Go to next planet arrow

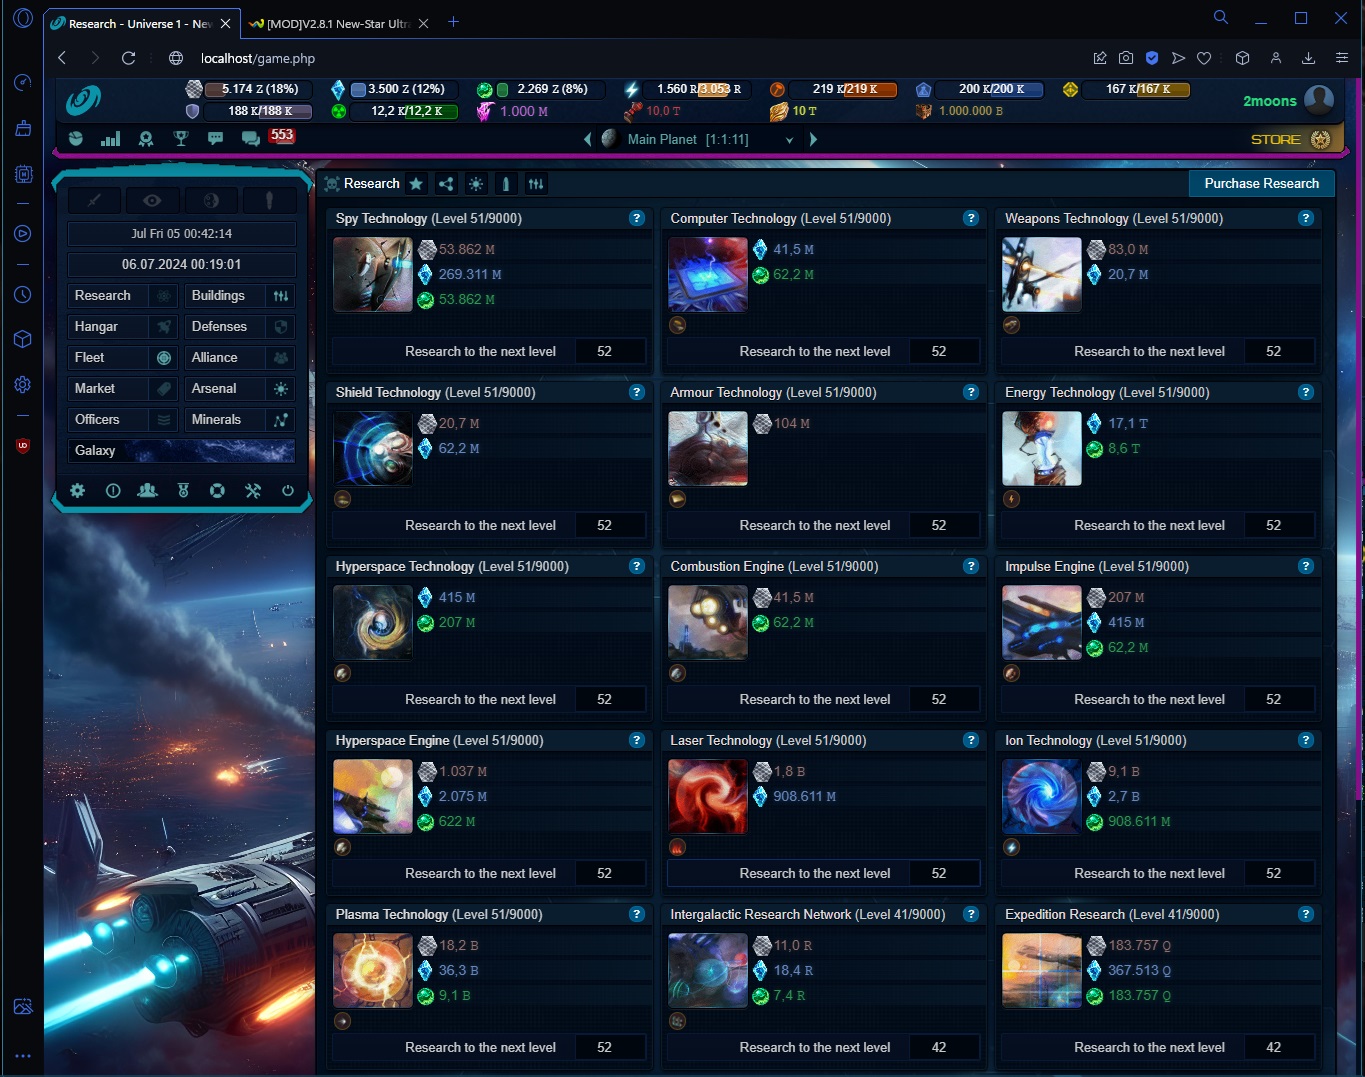[813, 139]
